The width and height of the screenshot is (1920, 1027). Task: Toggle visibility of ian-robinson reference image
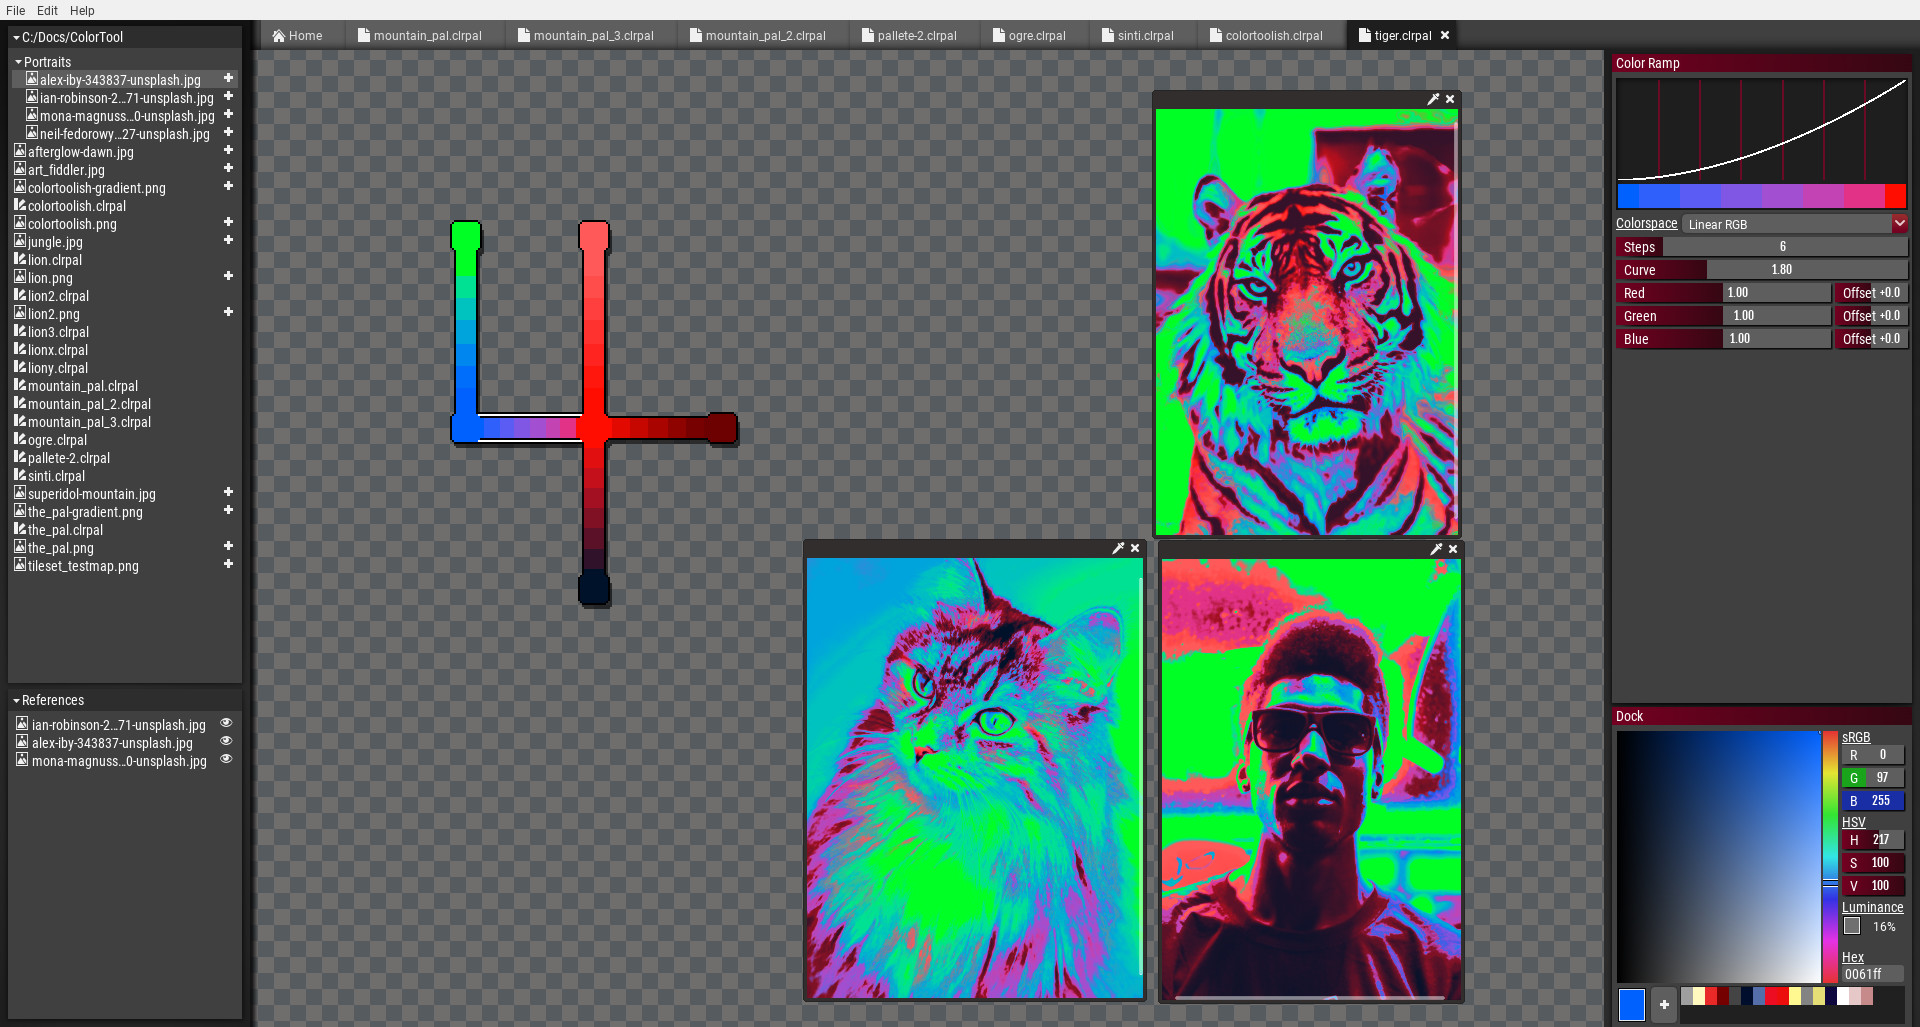click(x=225, y=722)
